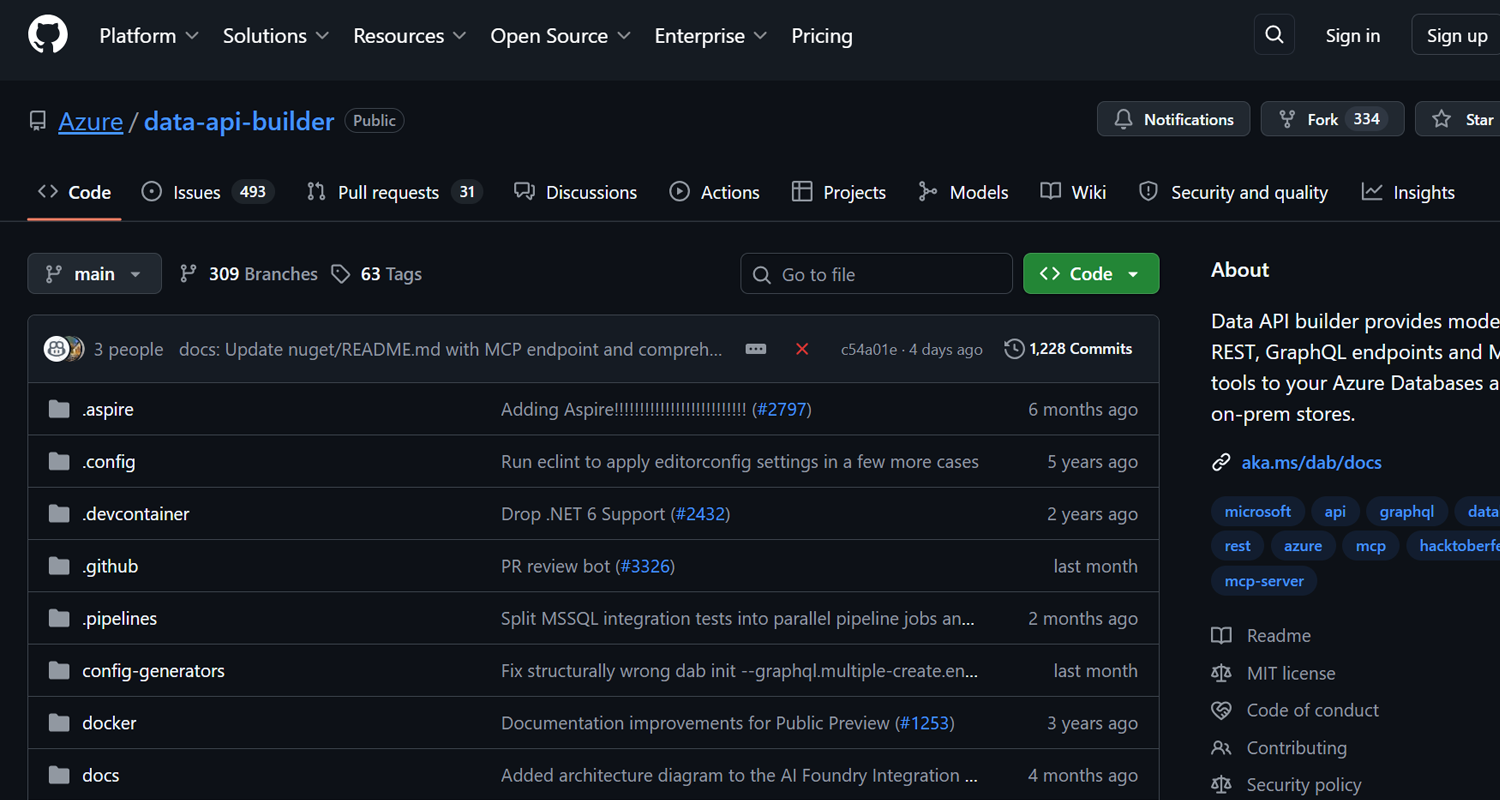Open the Actions tab
The height and width of the screenshot is (800, 1500).
714,192
